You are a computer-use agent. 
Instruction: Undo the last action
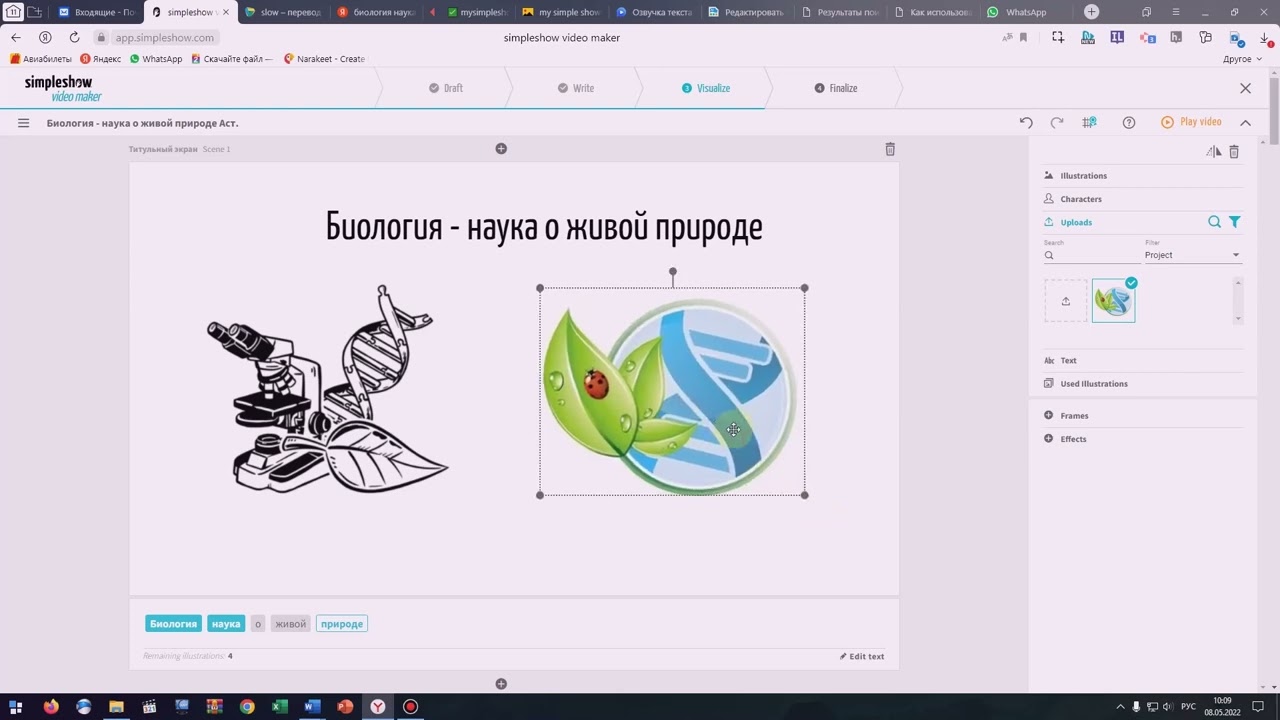click(1026, 122)
